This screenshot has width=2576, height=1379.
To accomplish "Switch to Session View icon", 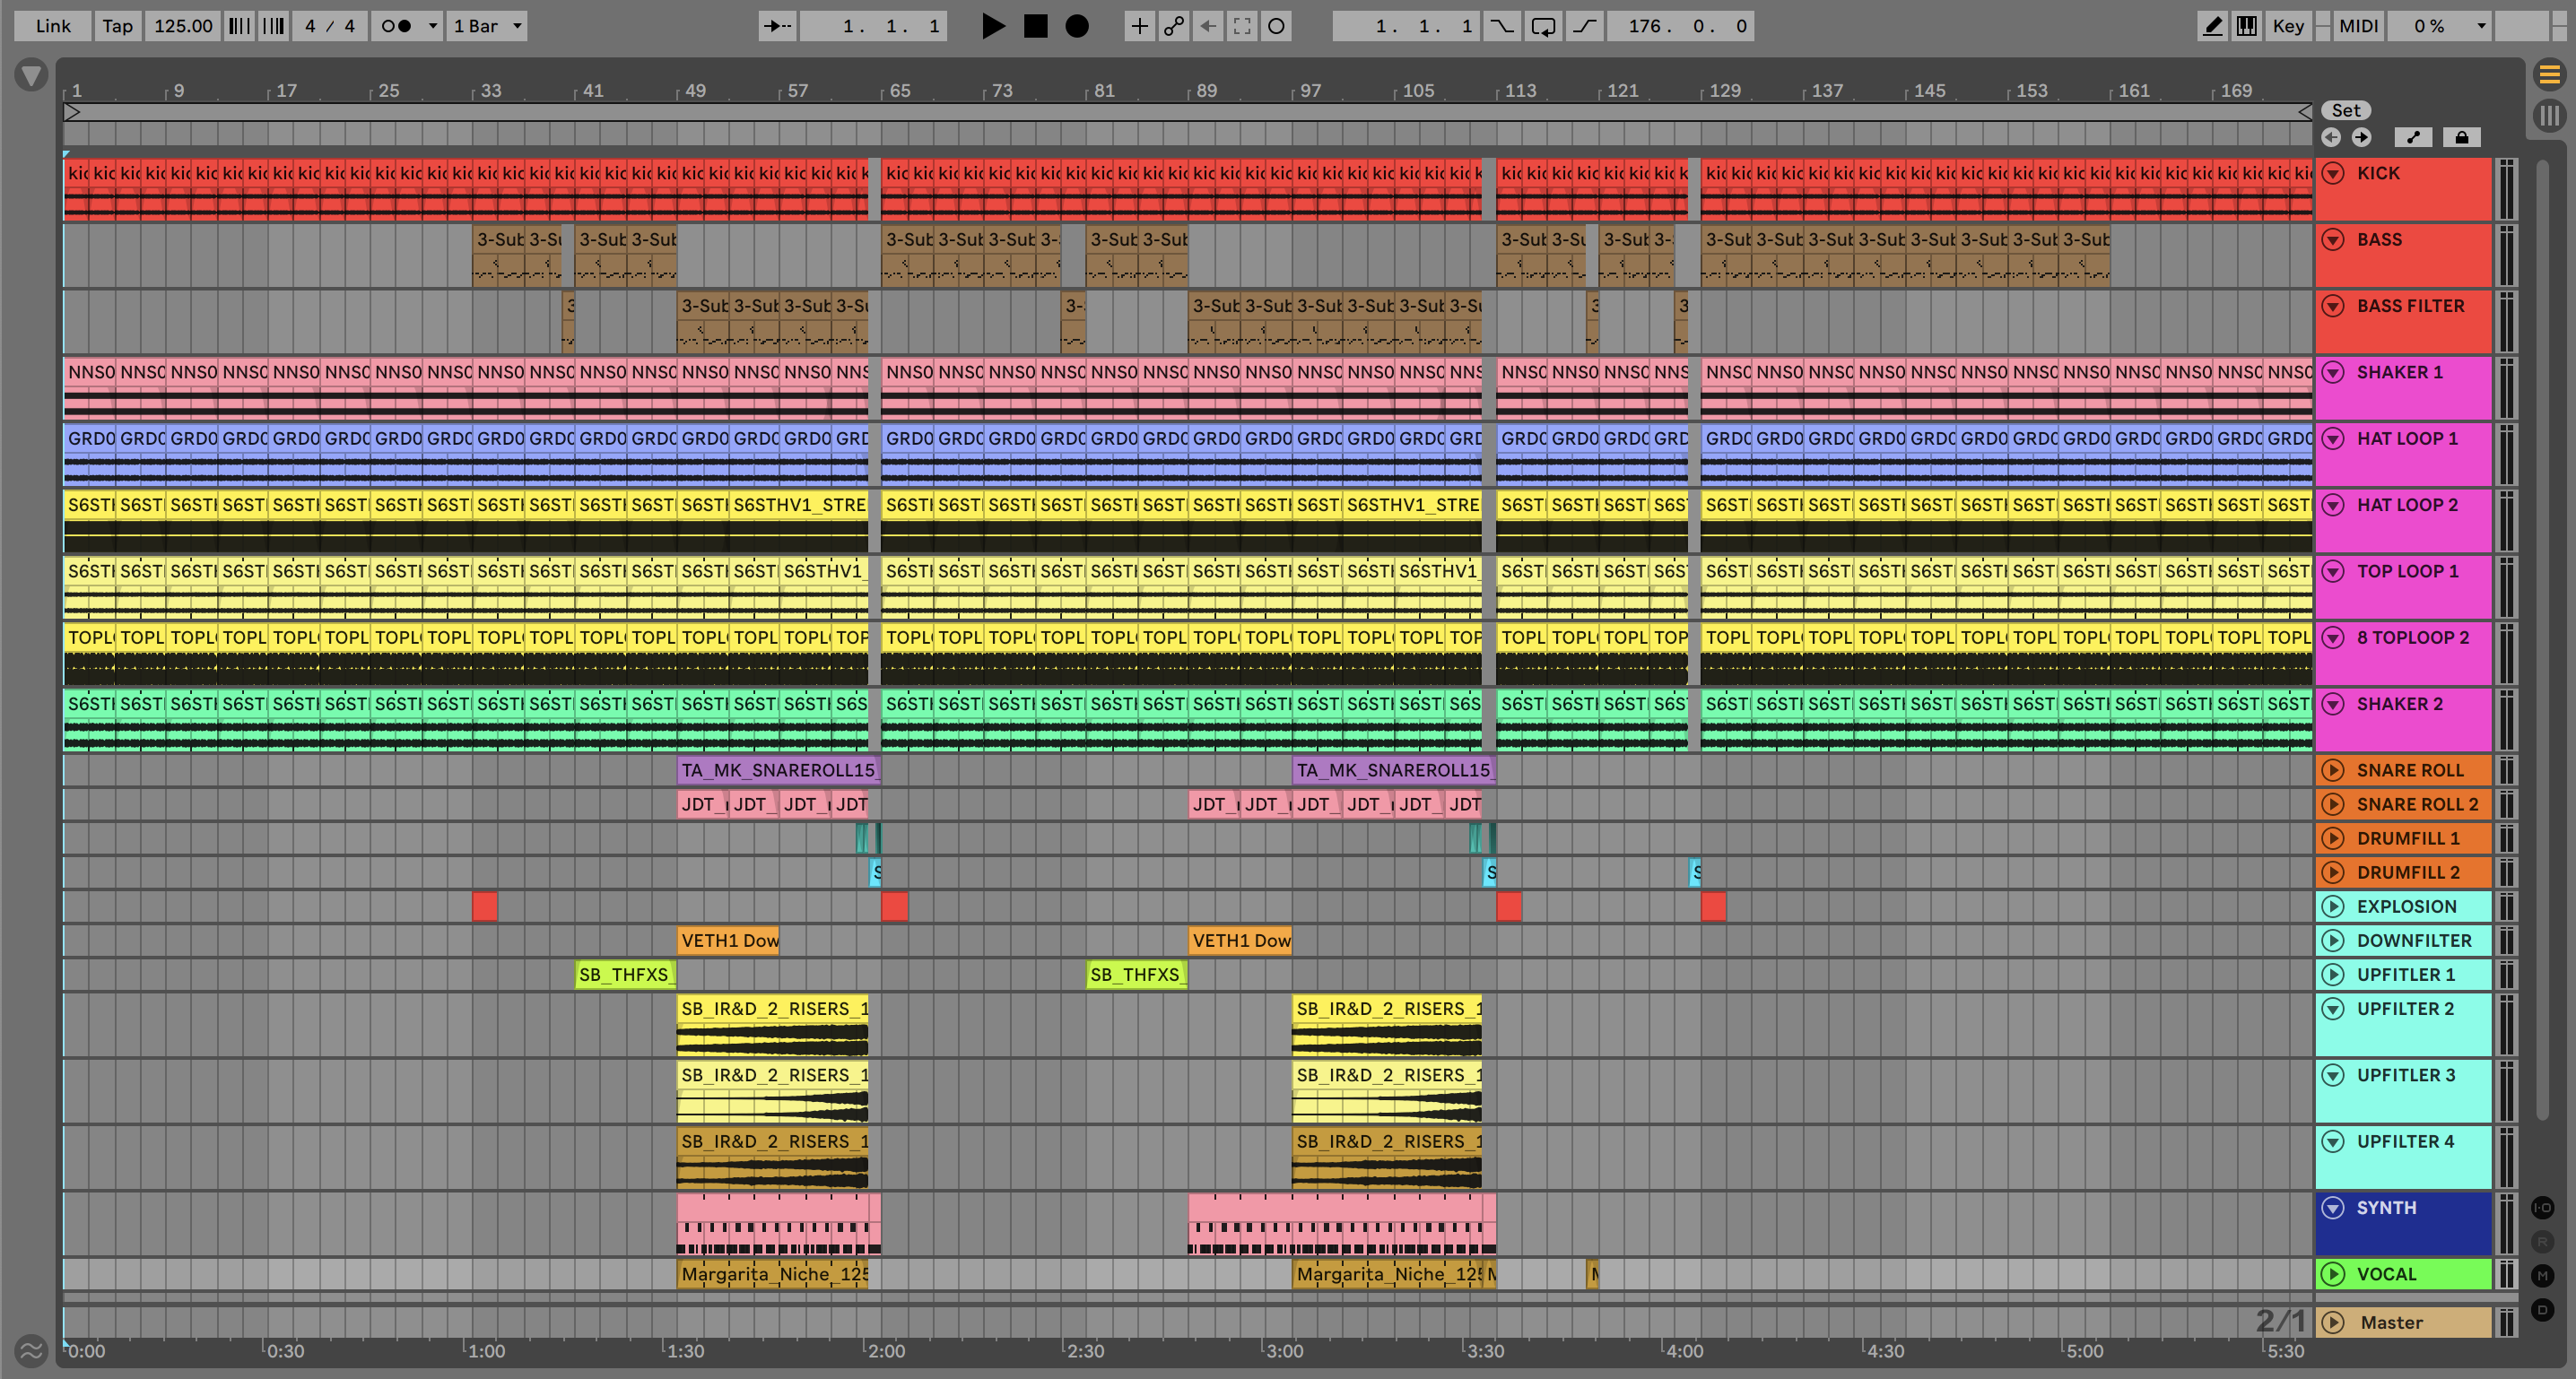I will click(x=2549, y=115).
